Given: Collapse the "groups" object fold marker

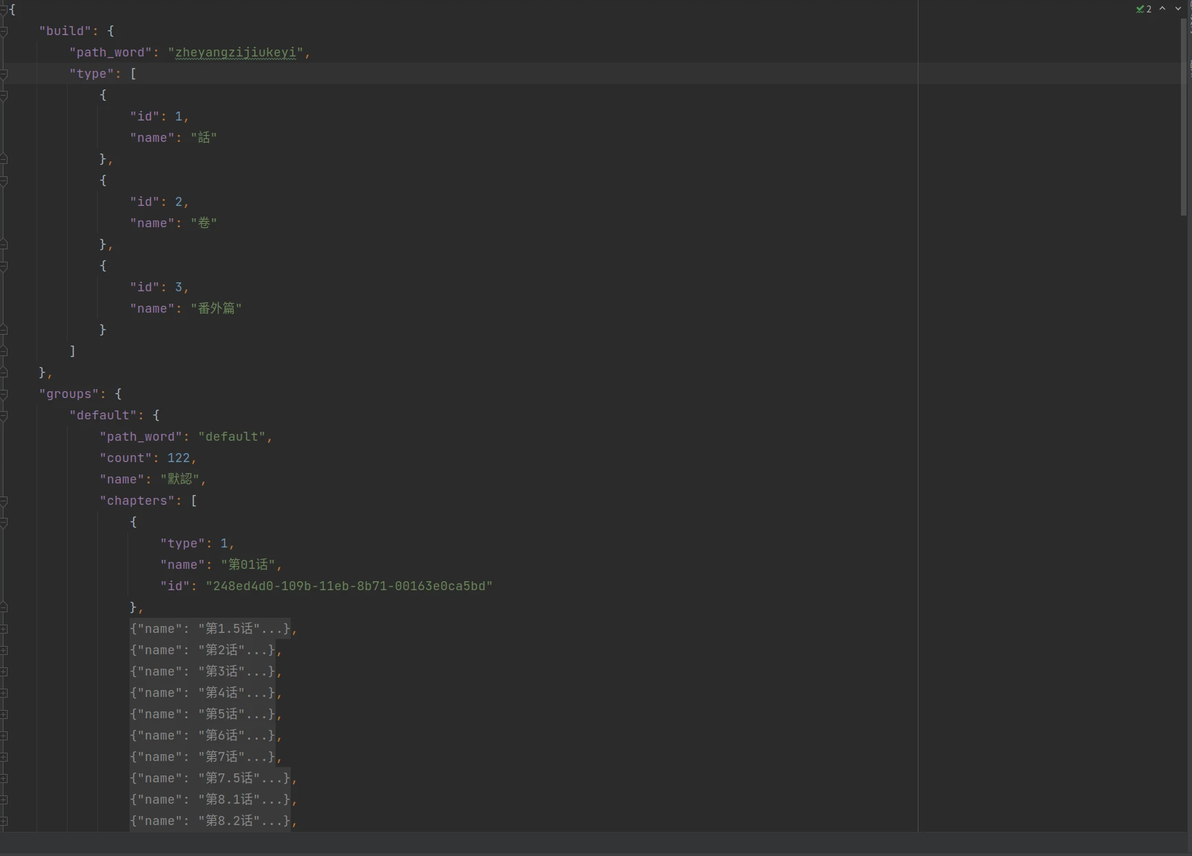Looking at the screenshot, I should [4, 394].
